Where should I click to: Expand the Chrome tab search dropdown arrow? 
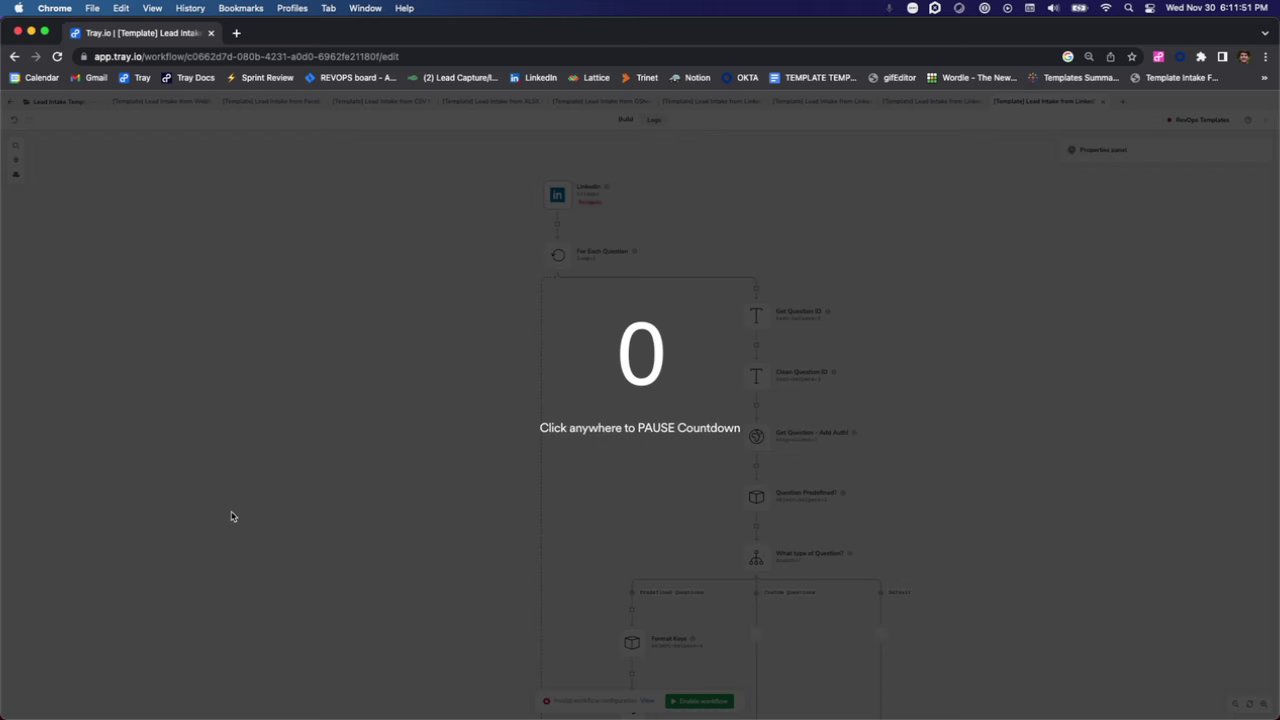pos(1265,33)
